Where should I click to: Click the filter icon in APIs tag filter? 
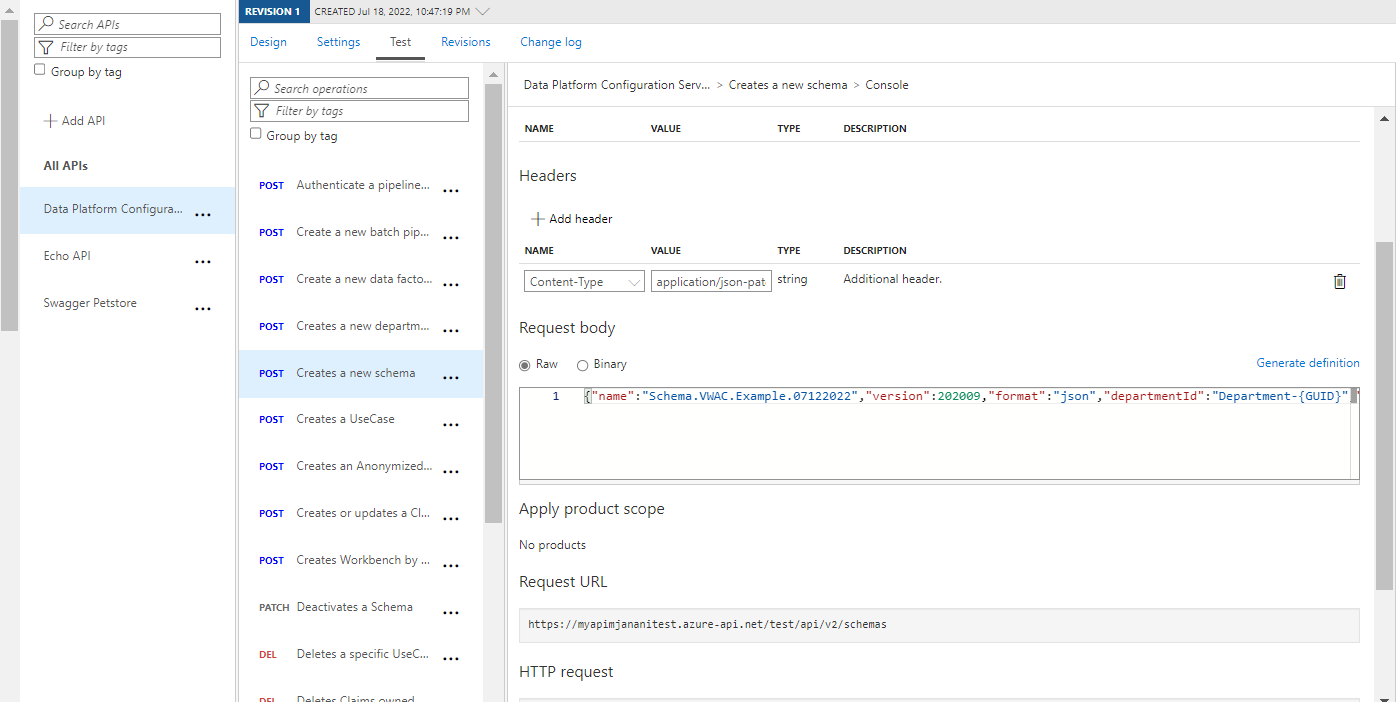pos(45,47)
